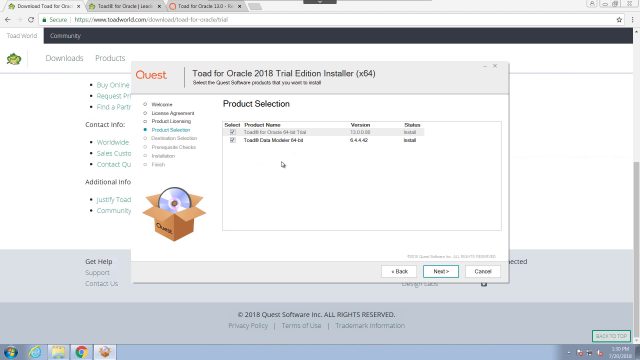The height and width of the screenshot is (360, 640).
Task: Open Buy Online link
Action: point(113,85)
